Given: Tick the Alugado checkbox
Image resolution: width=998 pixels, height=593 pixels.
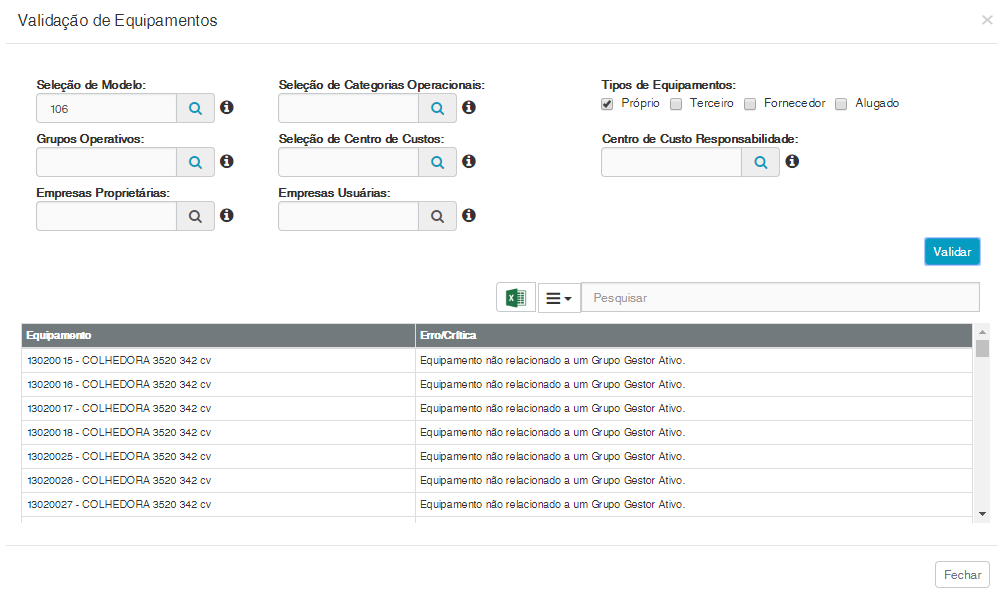Looking at the screenshot, I should coord(841,103).
